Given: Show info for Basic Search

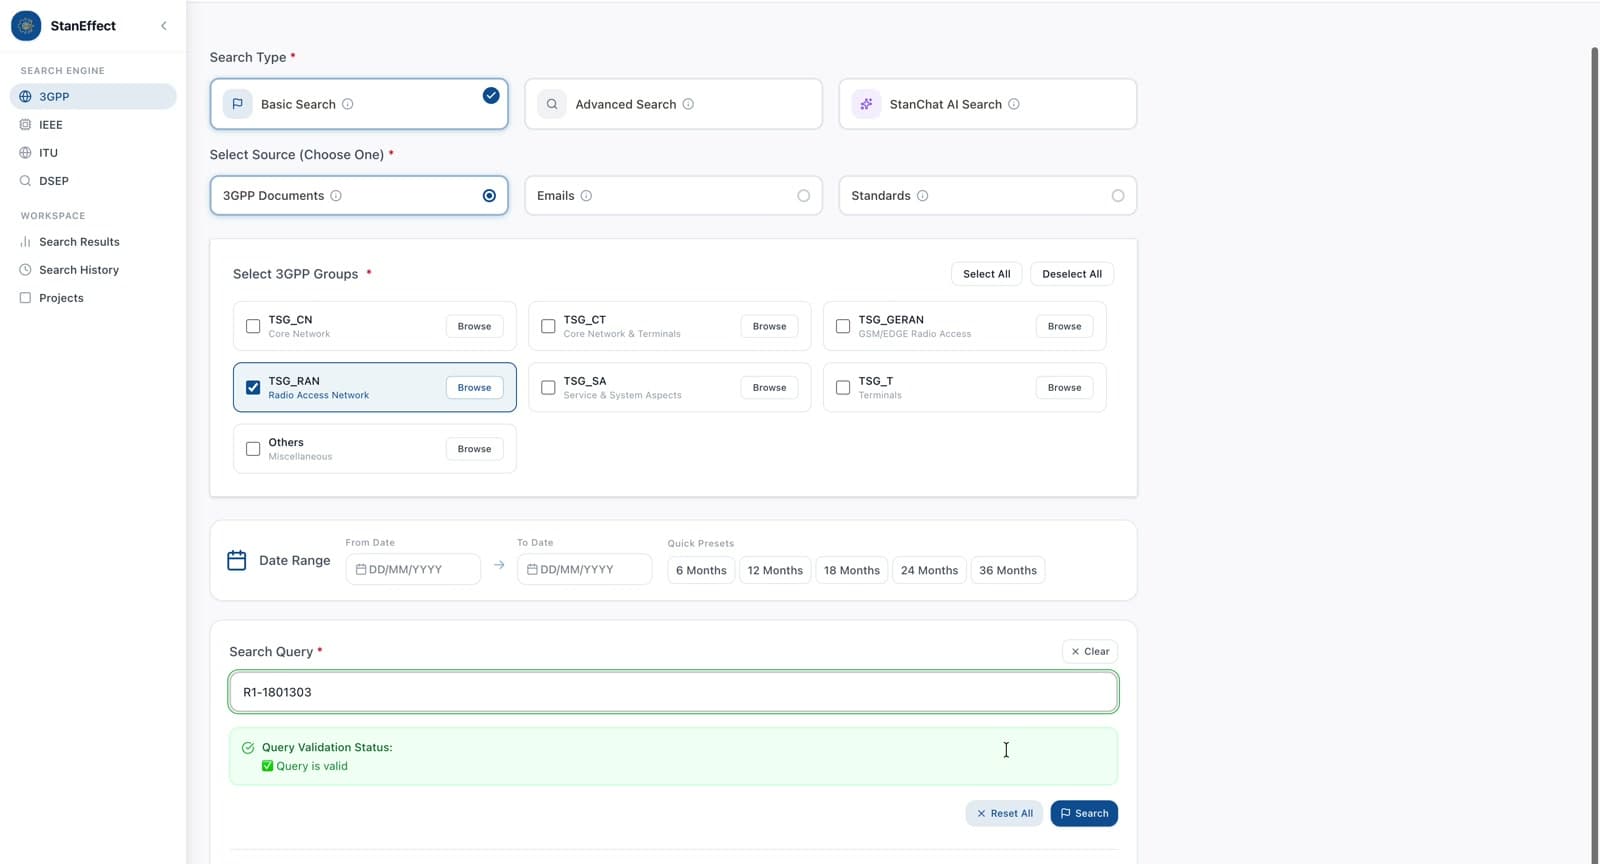Looking at the screenshot, I should (x=348, y=104).
